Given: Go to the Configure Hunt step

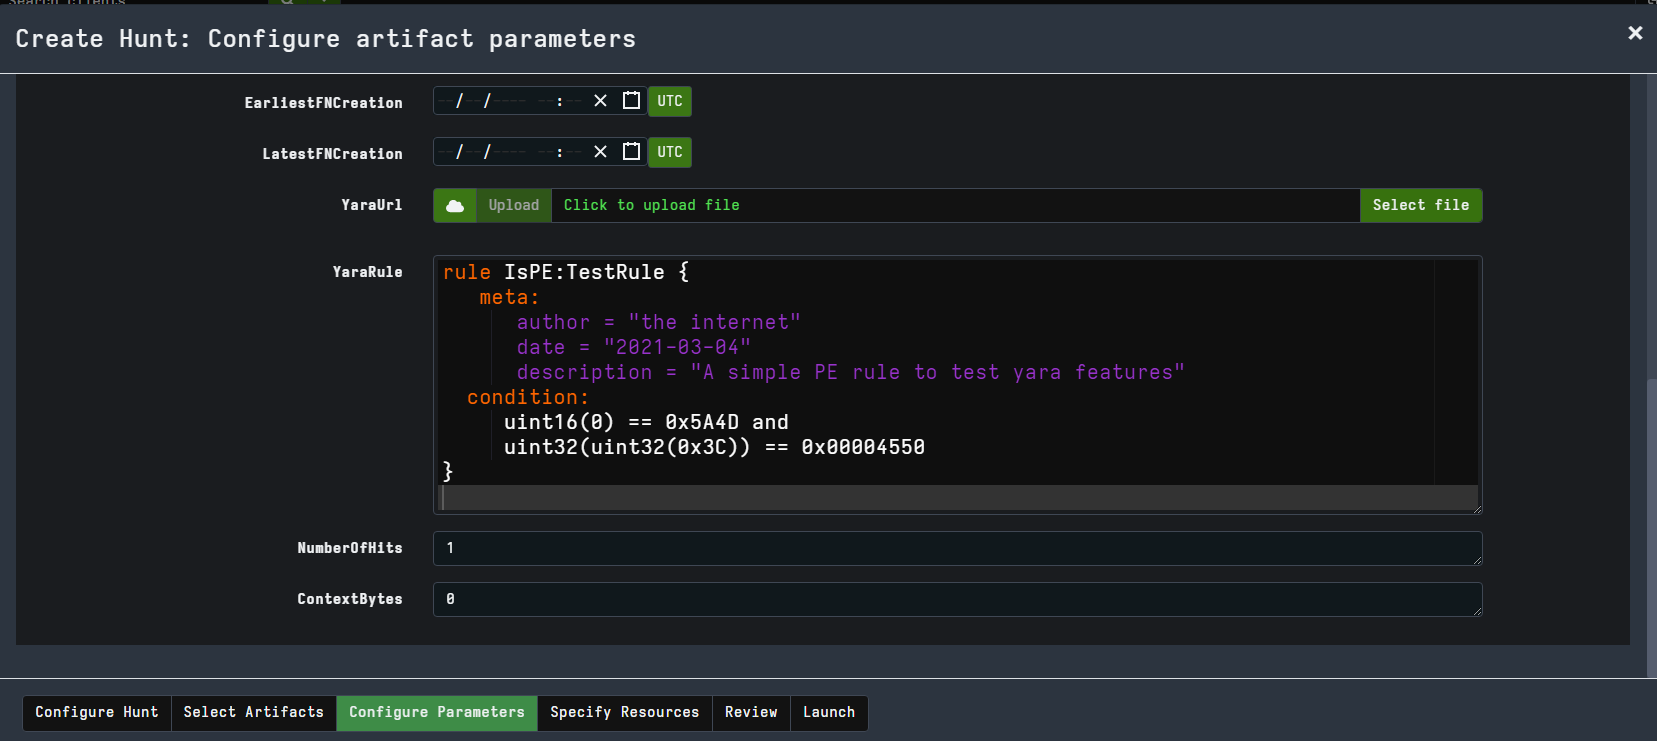Looking at the screenshot, I should pyautogui.click(x=97, y=713).
